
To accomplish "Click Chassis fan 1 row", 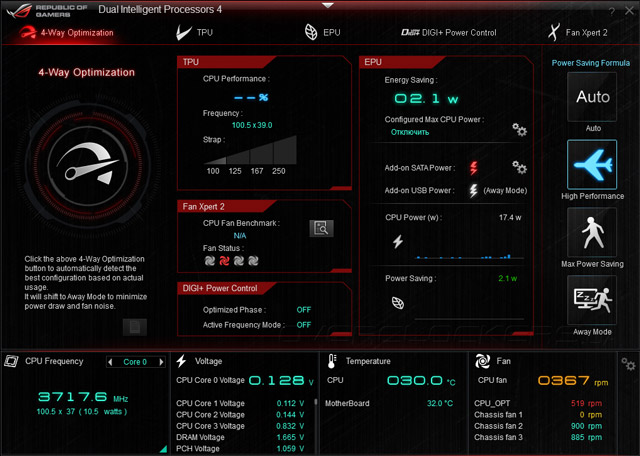I will tap(538, 415).
